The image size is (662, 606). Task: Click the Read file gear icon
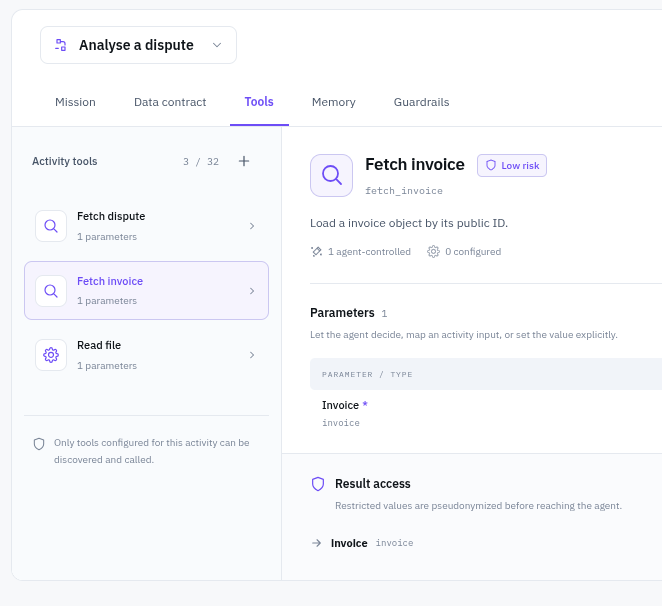coord(51,355)
